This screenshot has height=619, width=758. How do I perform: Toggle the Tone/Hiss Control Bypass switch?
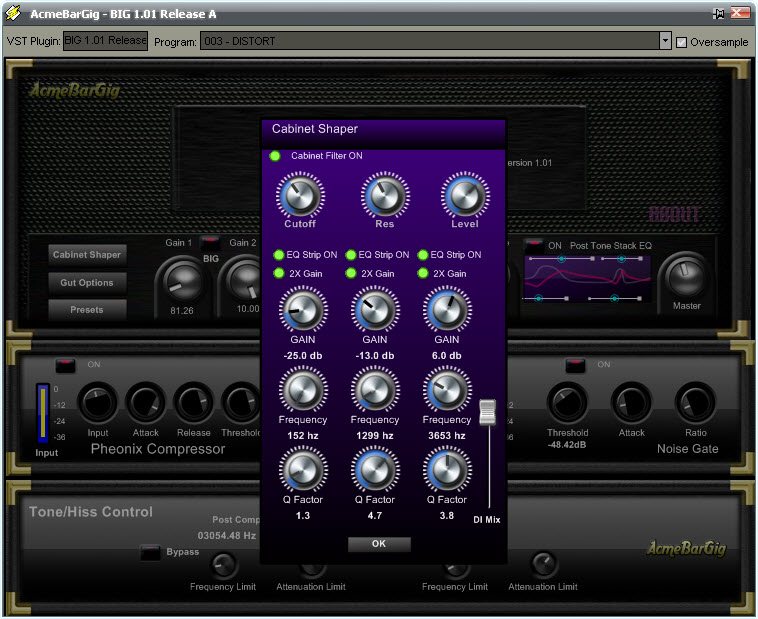point(150,552)
